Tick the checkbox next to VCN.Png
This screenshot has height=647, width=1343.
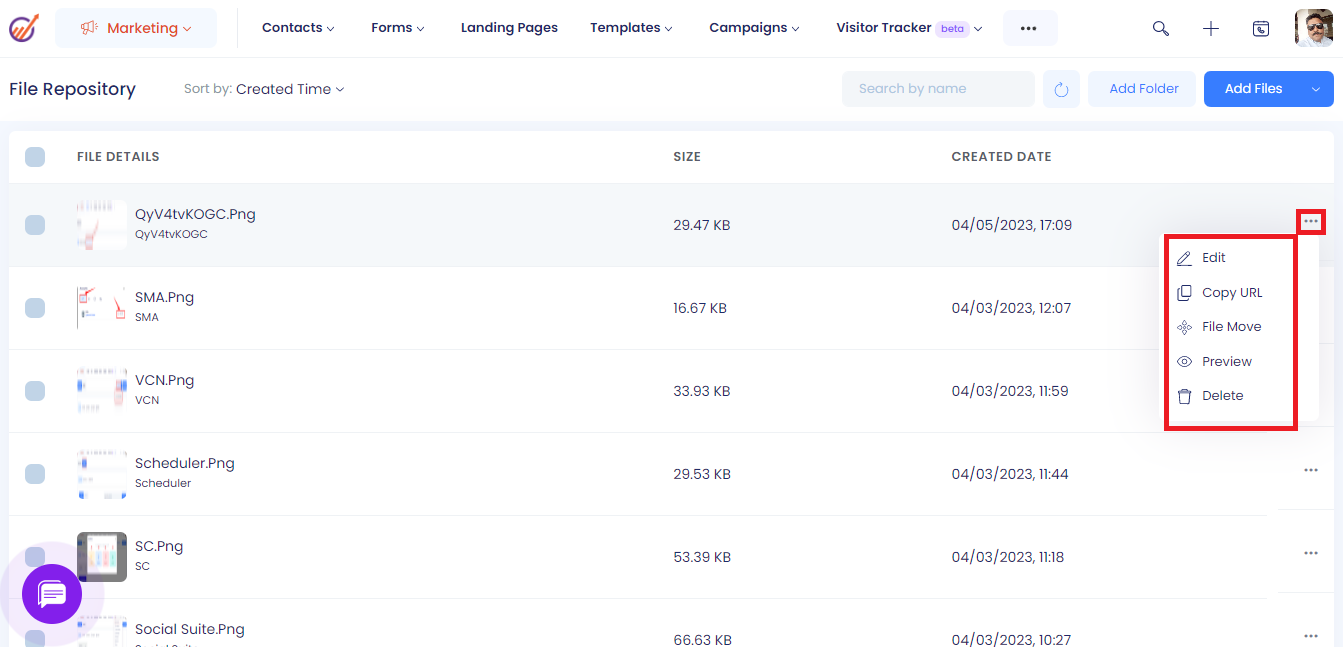35,391
